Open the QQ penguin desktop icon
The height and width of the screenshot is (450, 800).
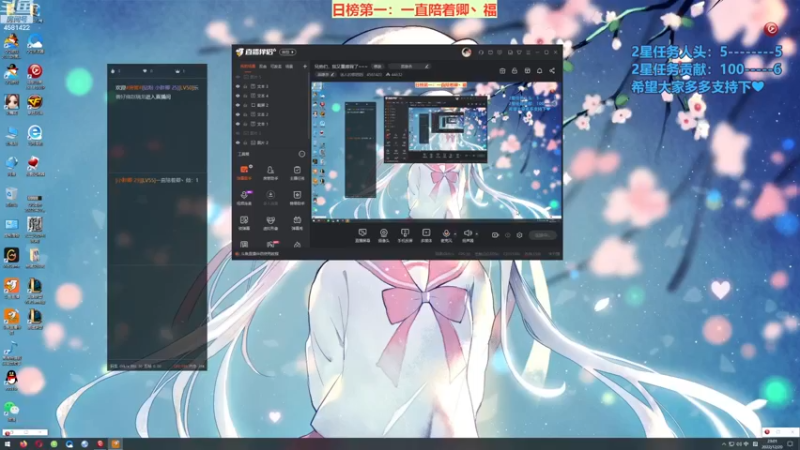click(x=11, y=381)
